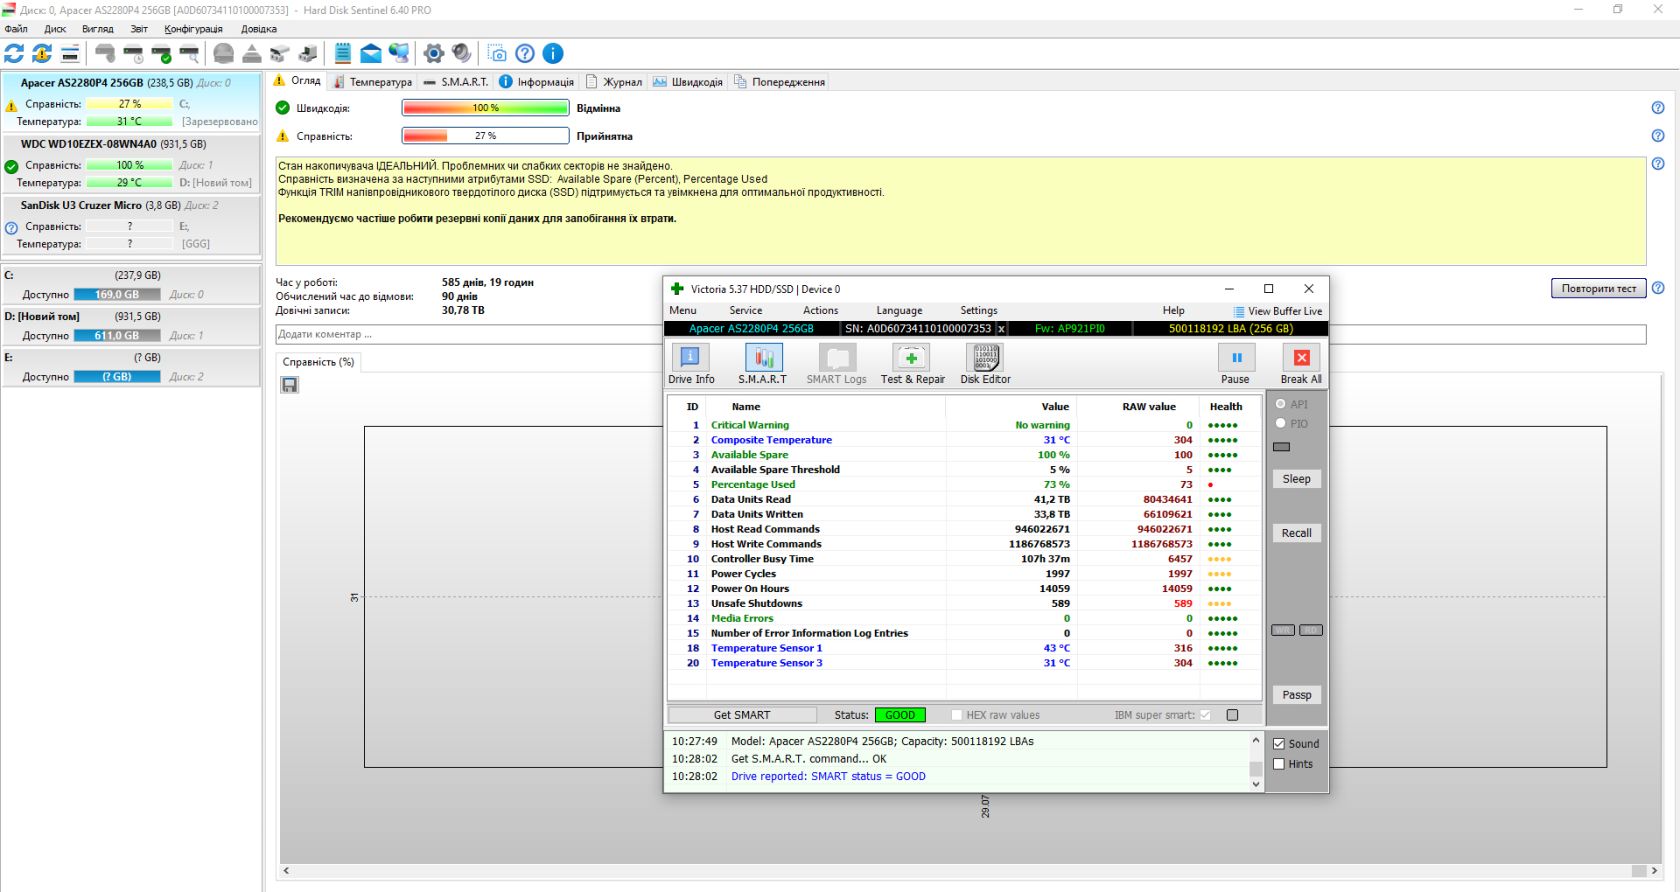
Task: Open the e-mail envelope toolbar icon
Action: [371, 53]
